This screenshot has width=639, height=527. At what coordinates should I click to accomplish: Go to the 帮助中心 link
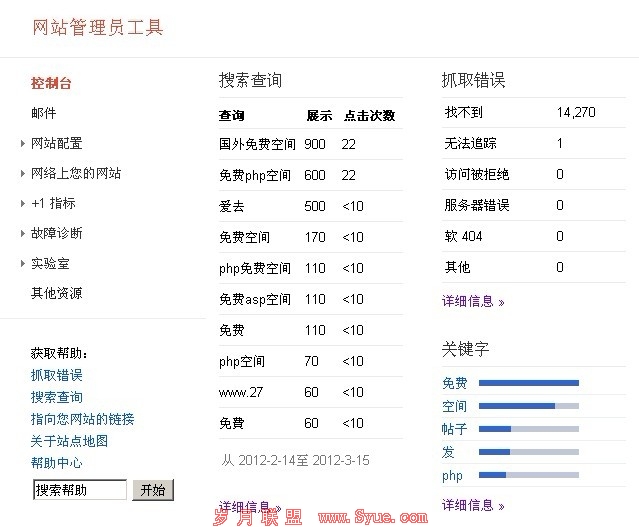coord(56,463)
